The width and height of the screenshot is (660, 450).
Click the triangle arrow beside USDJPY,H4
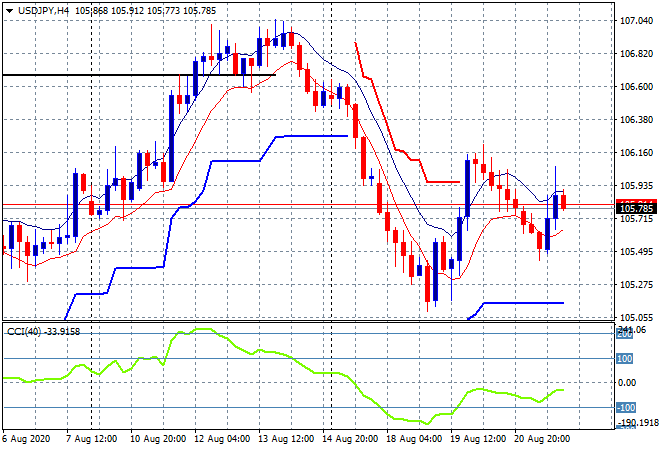coord(9,11)
